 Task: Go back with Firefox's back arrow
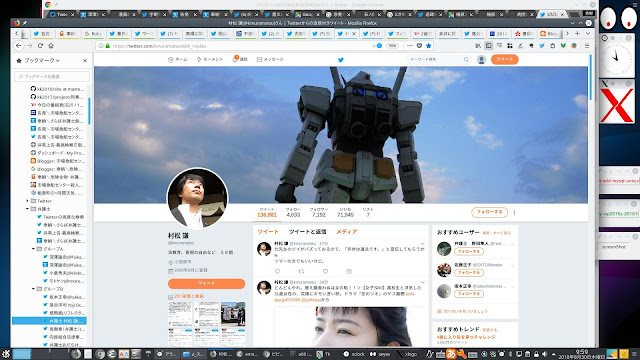click(19, 46)
